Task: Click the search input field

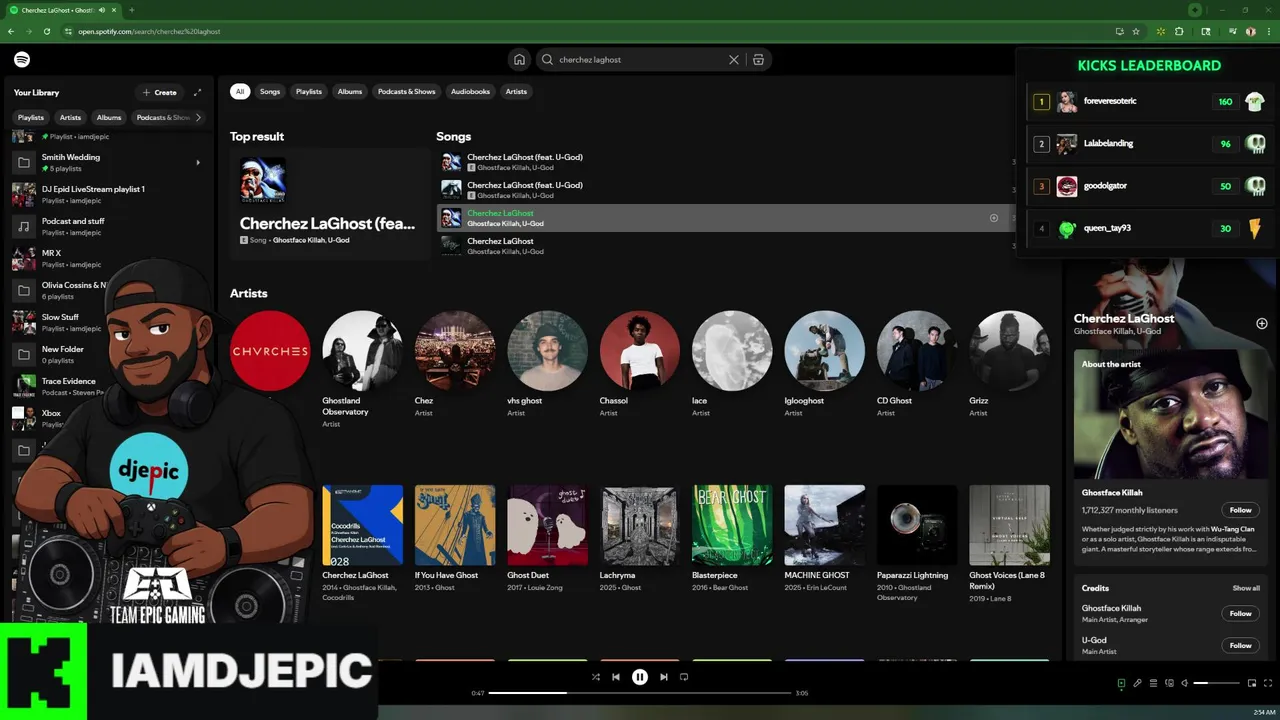Action: point(640,60)
